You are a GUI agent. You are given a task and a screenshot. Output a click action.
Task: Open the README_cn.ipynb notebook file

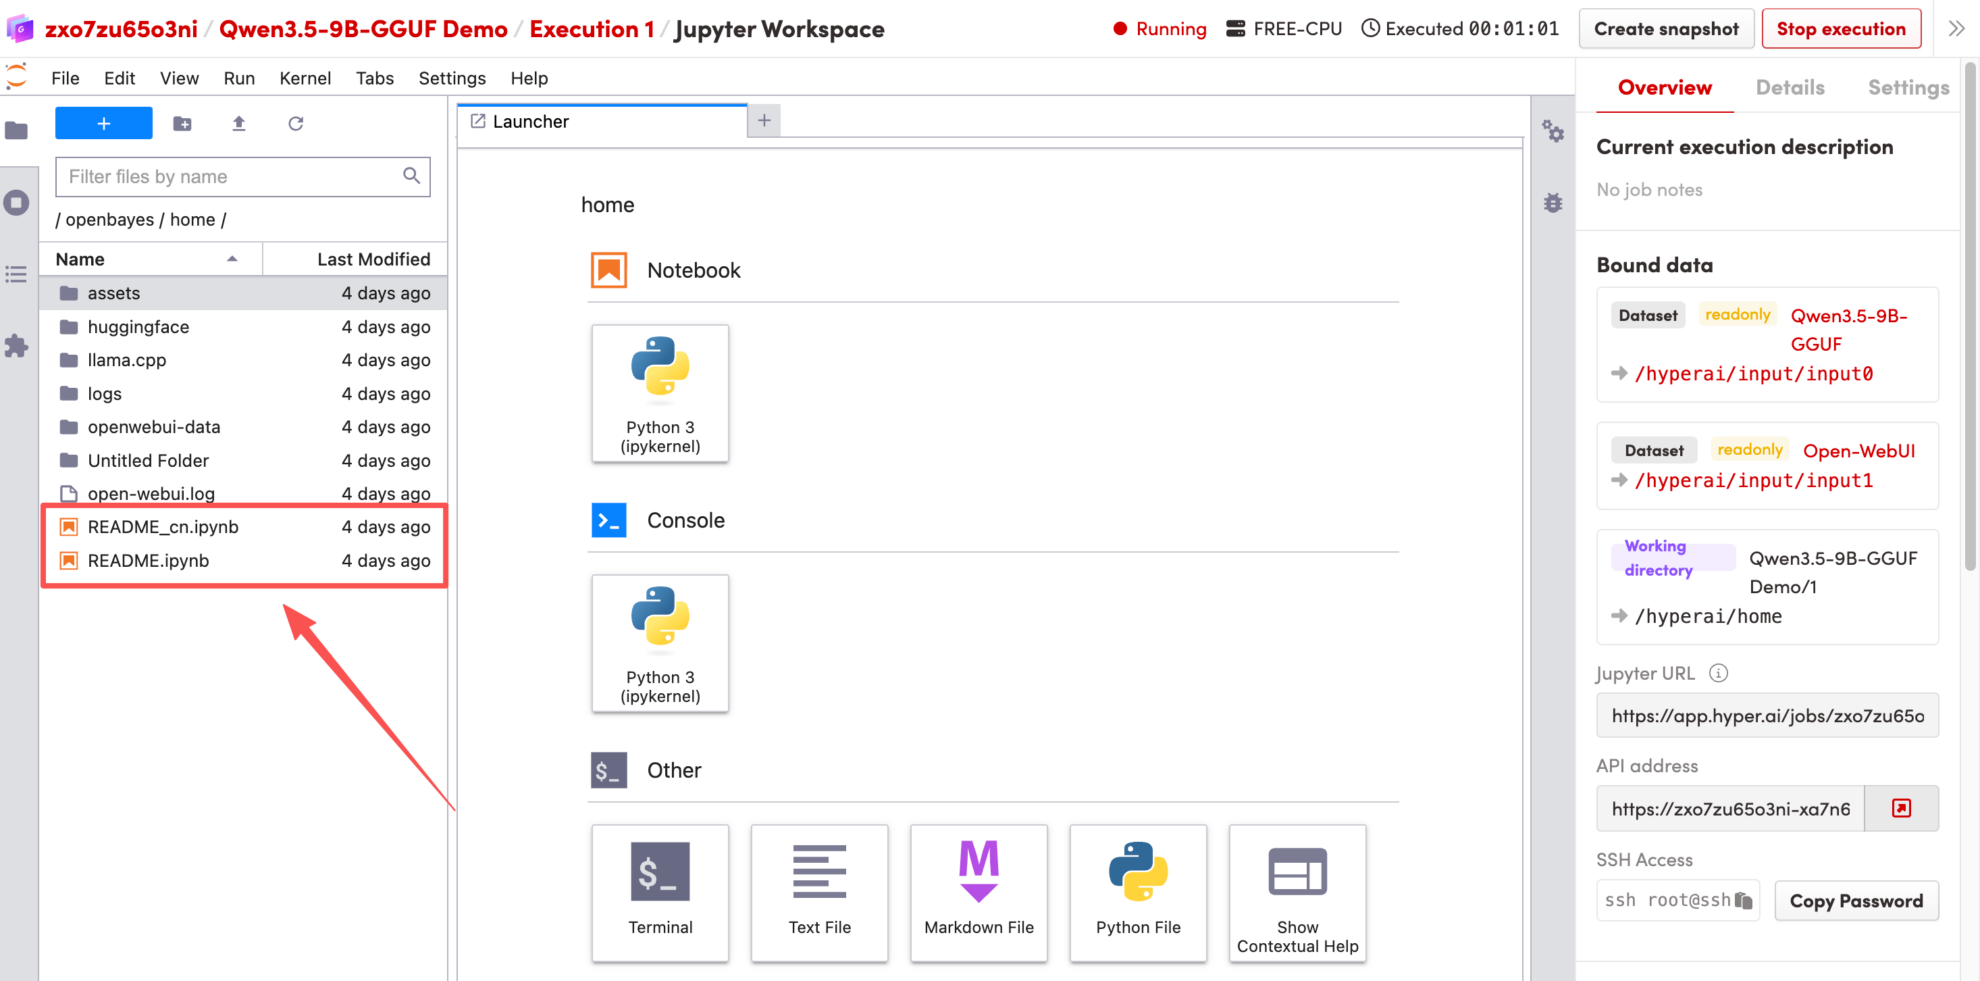[x=163, y=527]
